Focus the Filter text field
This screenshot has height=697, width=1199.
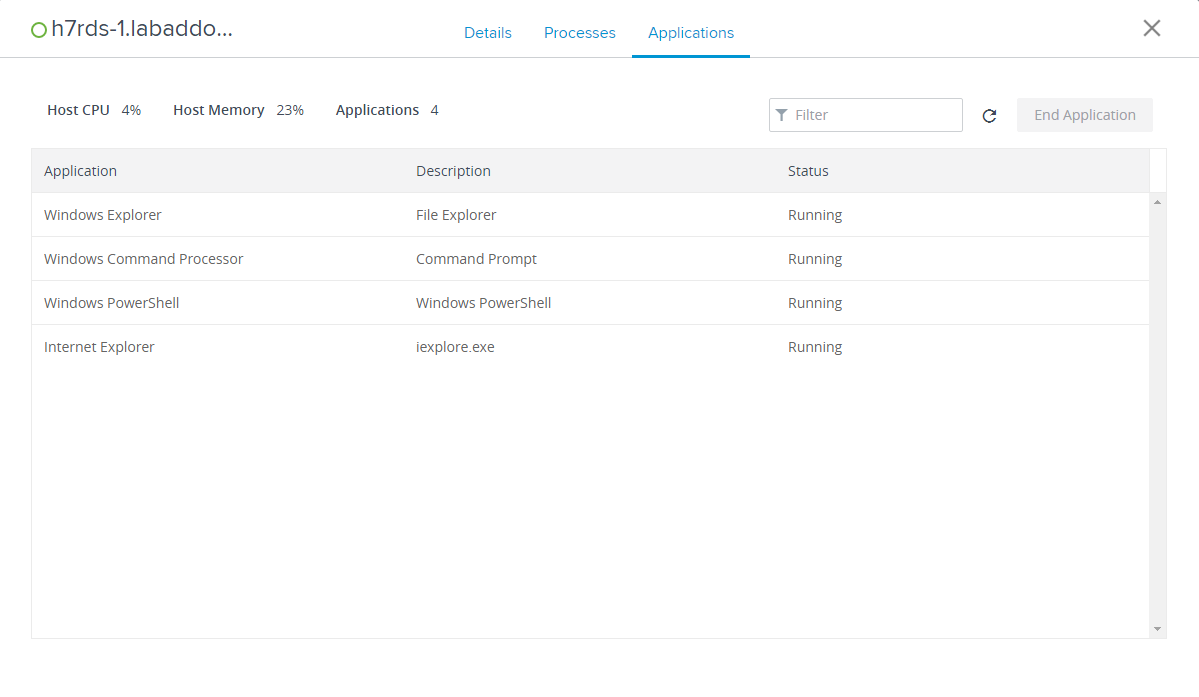coord(875,115)
